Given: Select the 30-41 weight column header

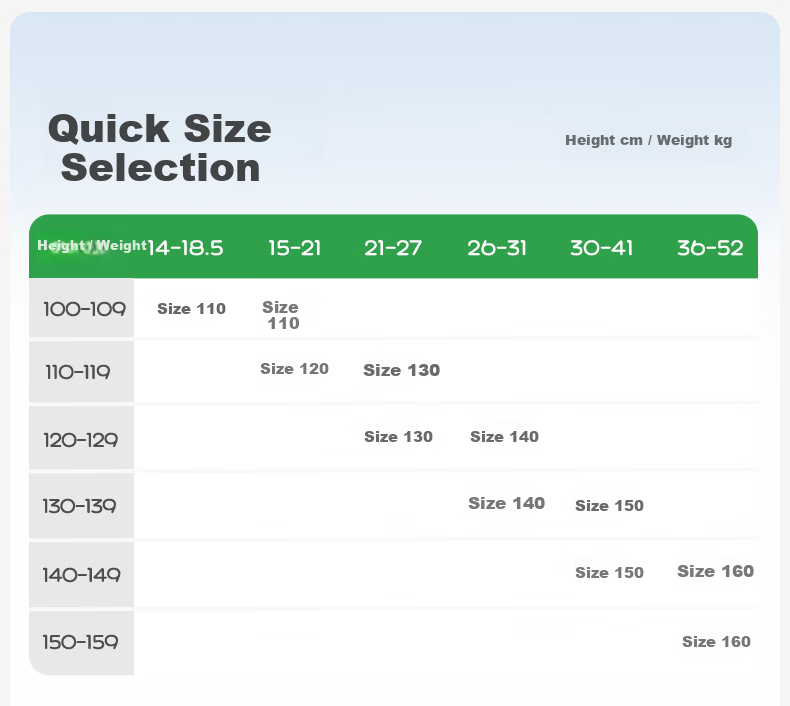Looking at the screenshot, I should pyautogui.click(x=601, y=248).
